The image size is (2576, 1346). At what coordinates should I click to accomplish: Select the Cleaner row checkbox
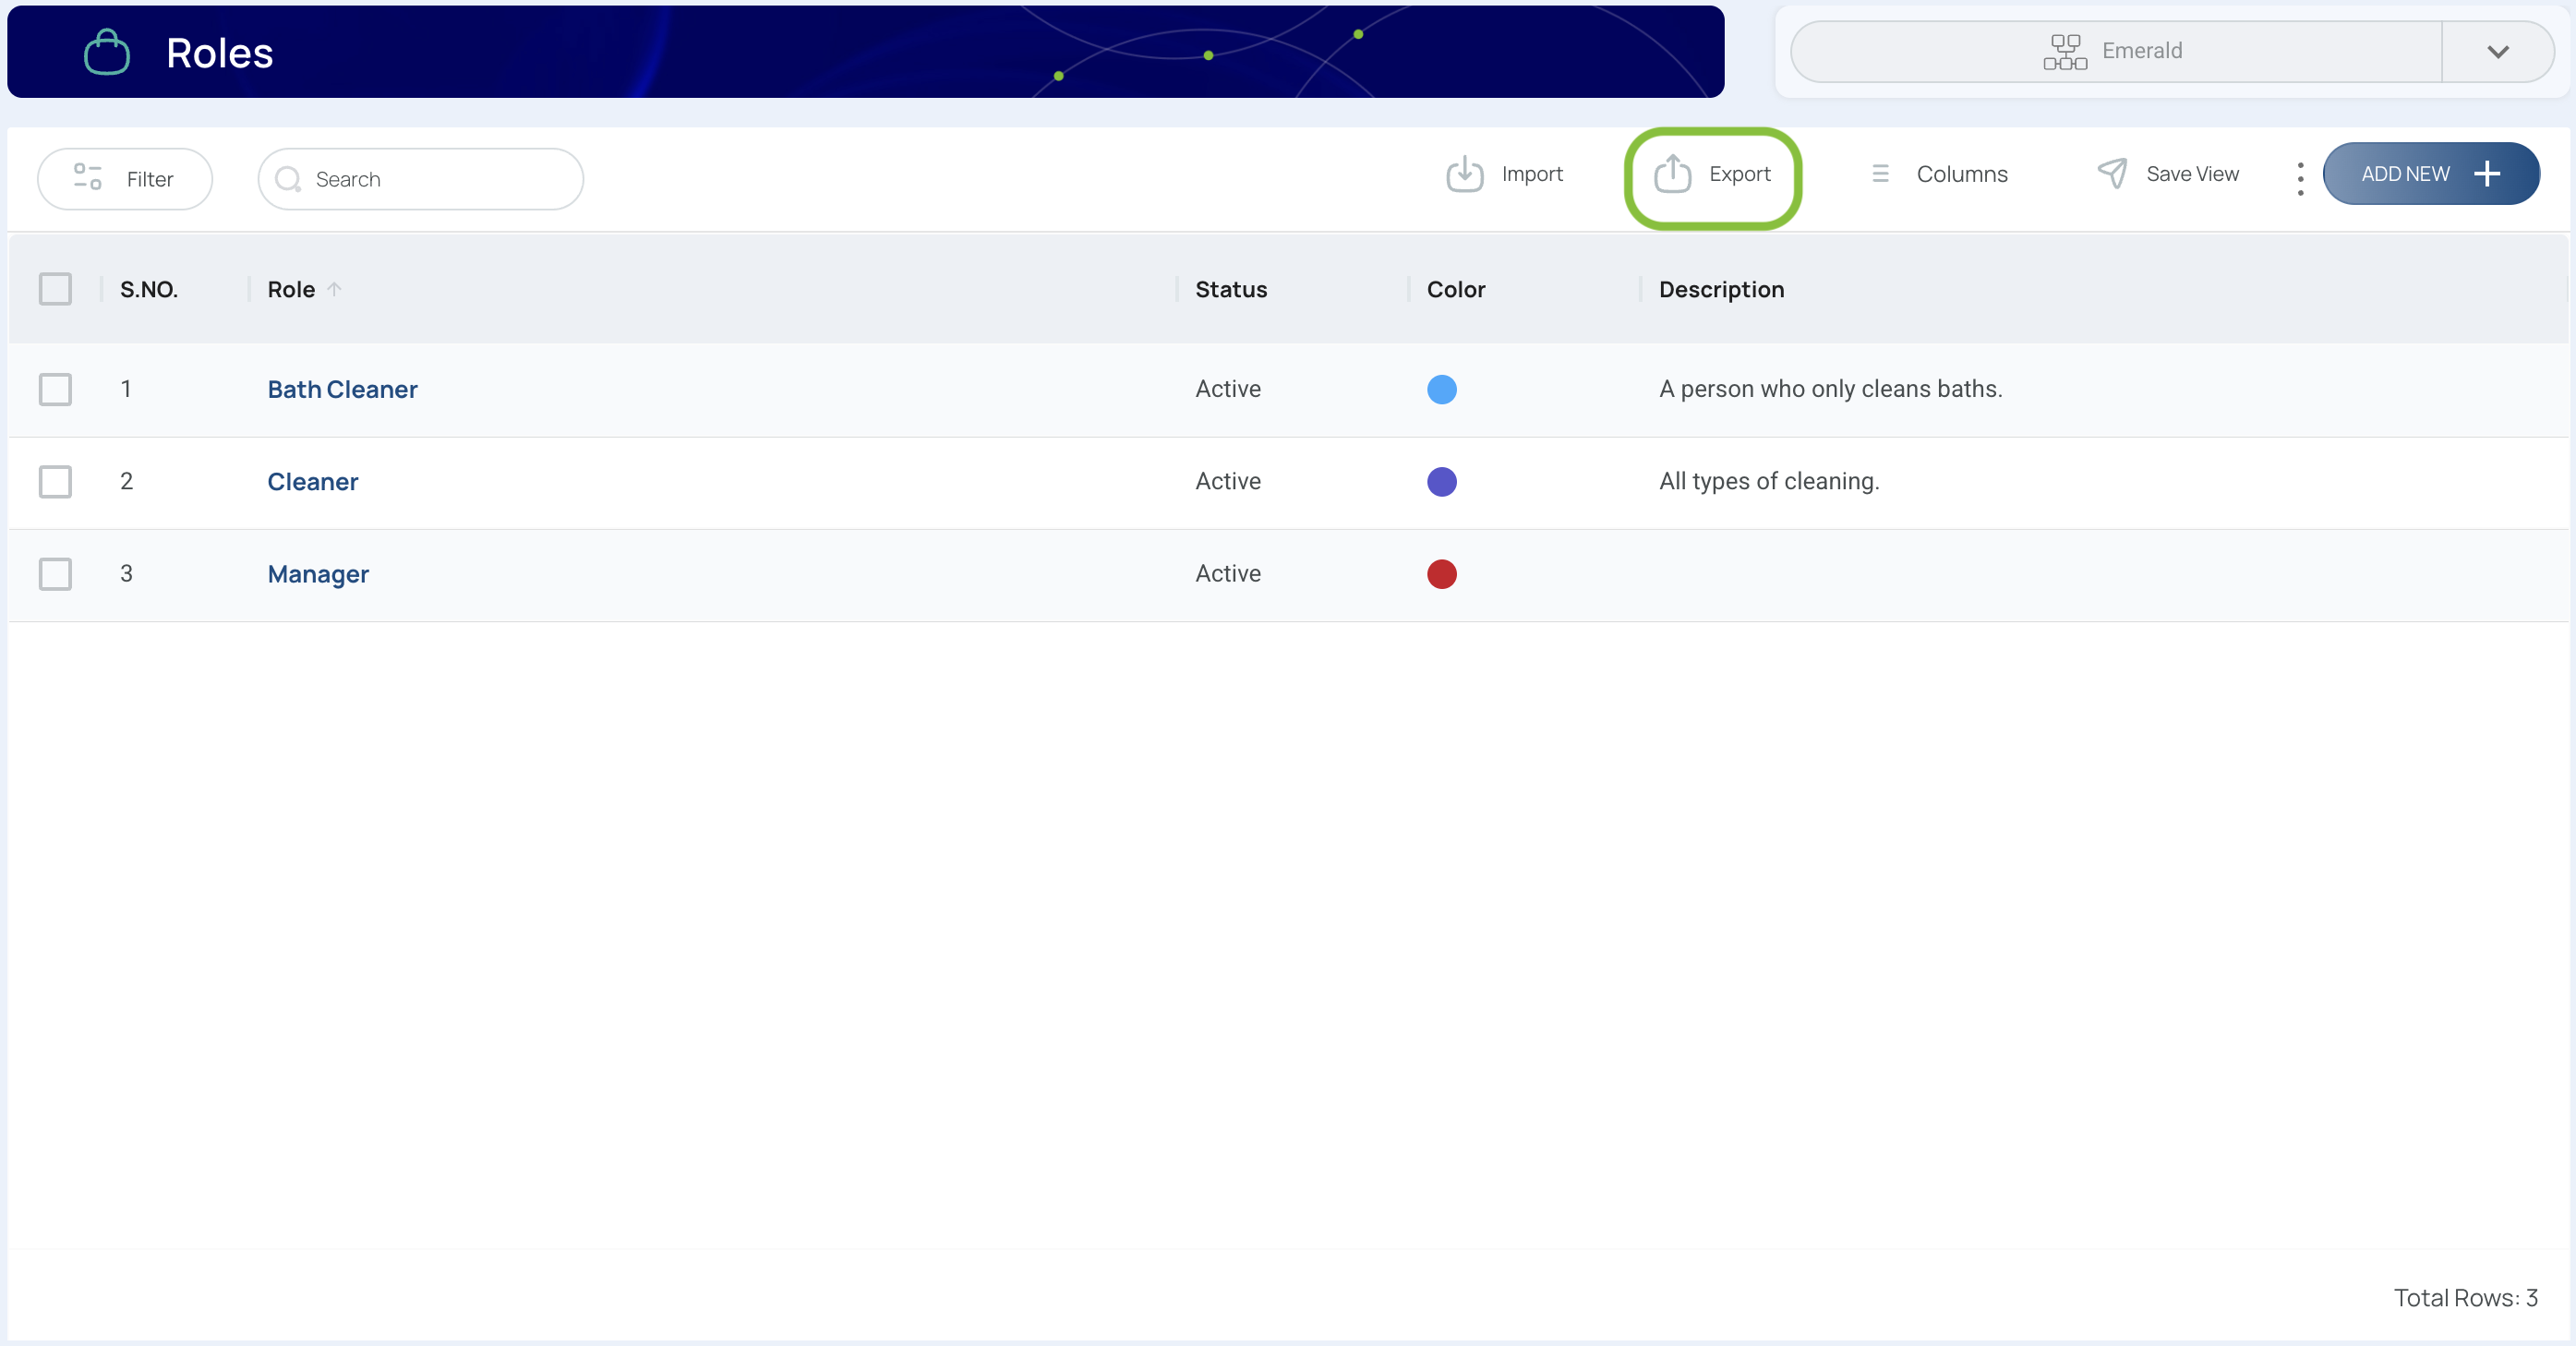(x=55, y=481)
